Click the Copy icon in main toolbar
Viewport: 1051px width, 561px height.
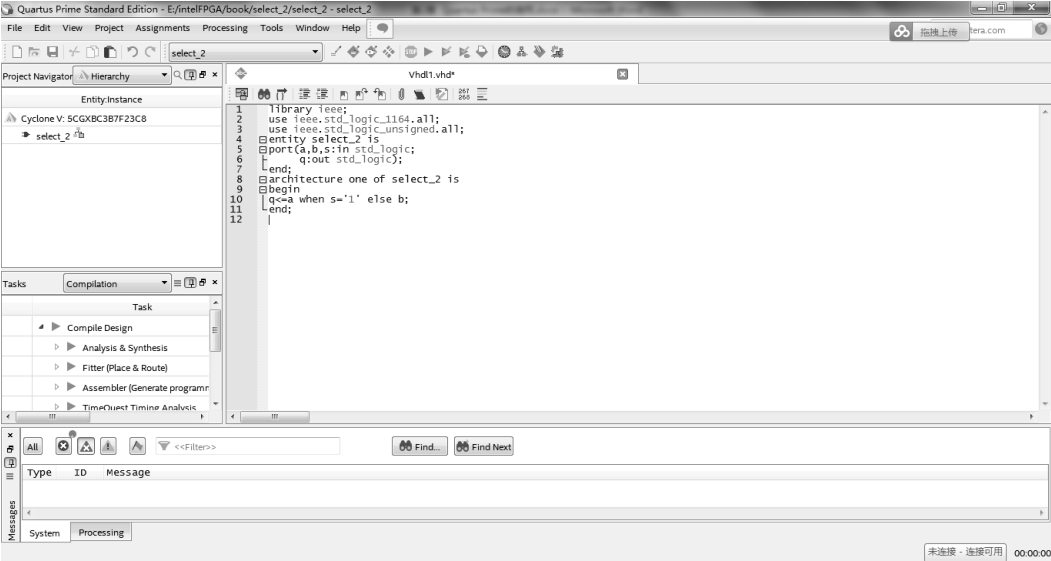pos(92,52)
